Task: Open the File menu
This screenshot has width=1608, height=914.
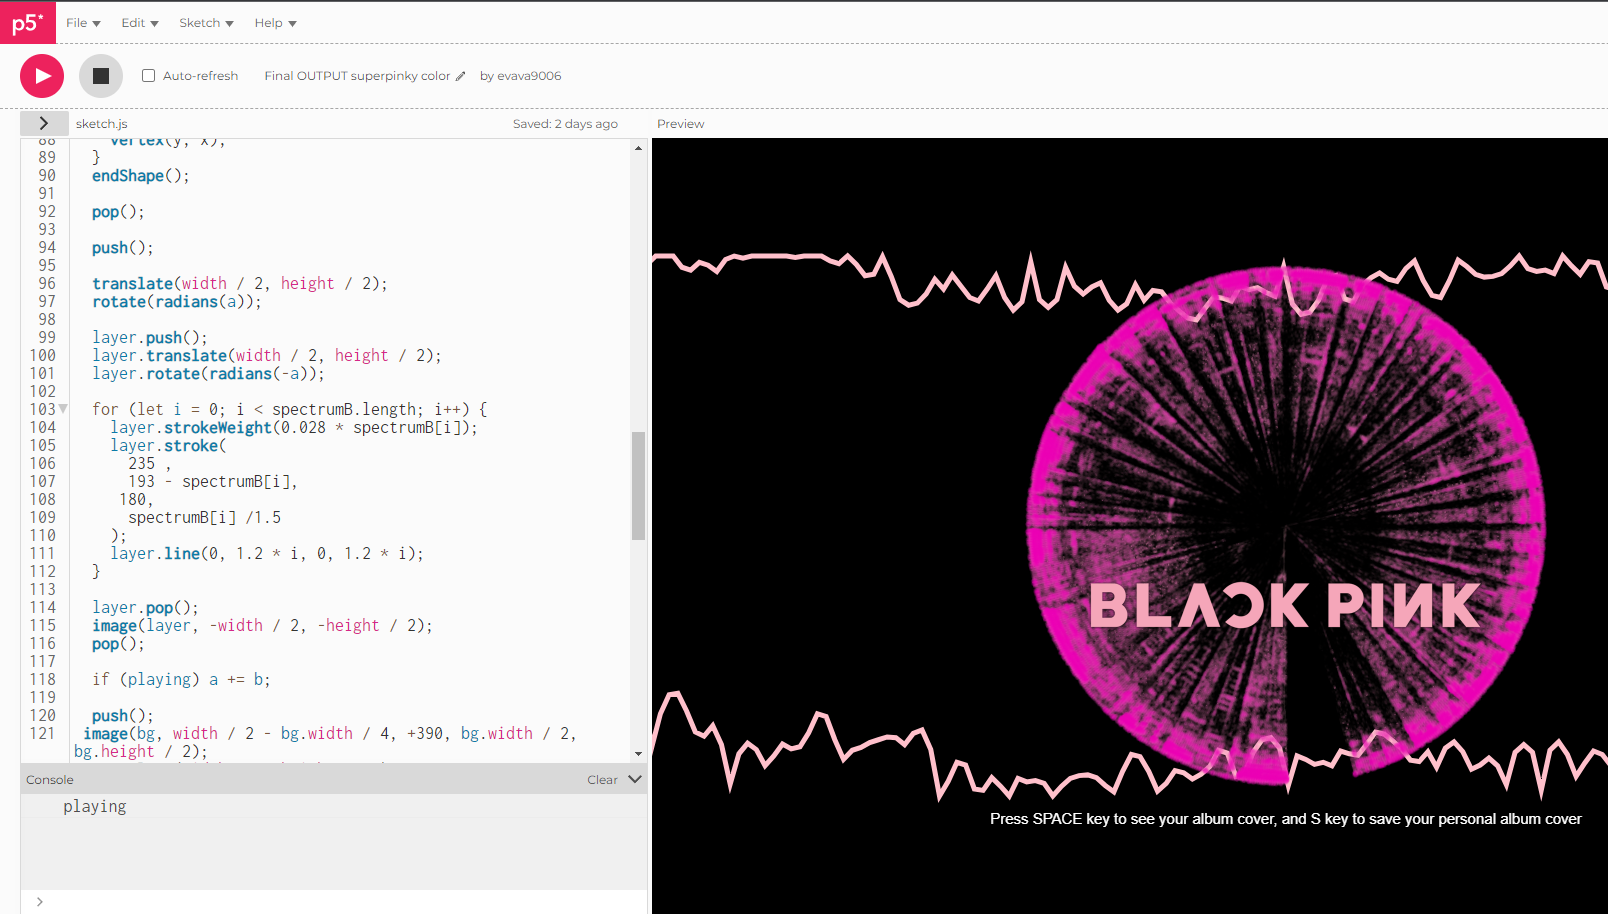Action: [83, 23]
